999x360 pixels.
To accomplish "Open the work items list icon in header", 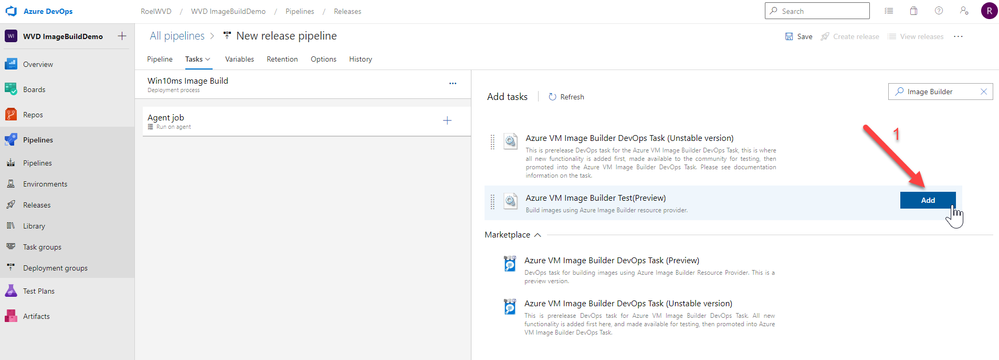I will coord(889,11).
